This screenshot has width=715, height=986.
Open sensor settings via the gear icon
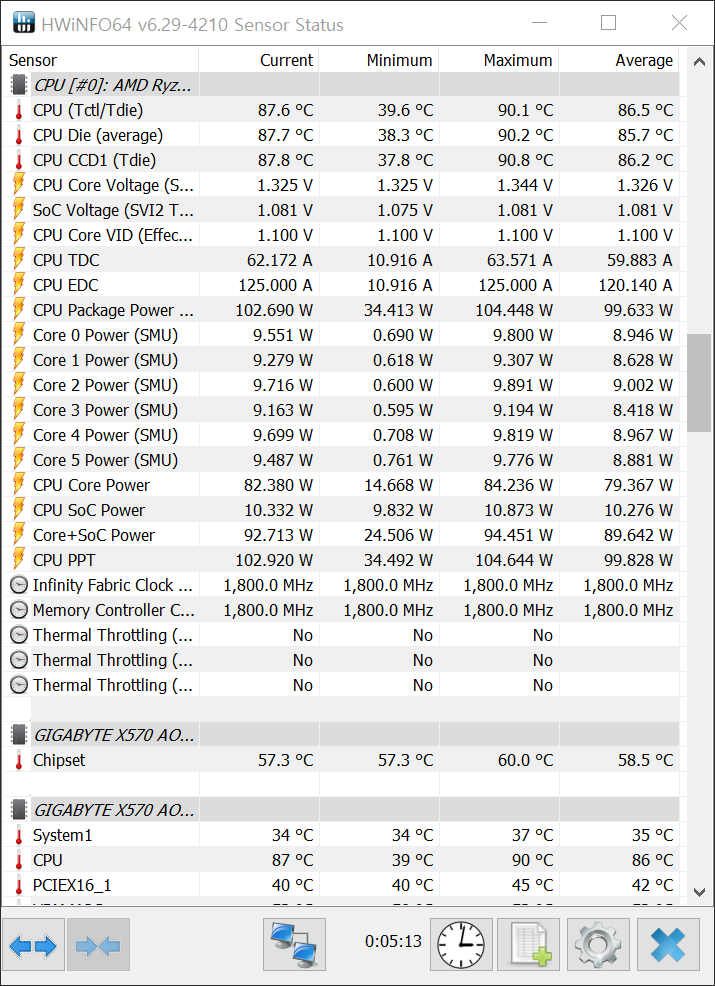[x=597, y=944]
